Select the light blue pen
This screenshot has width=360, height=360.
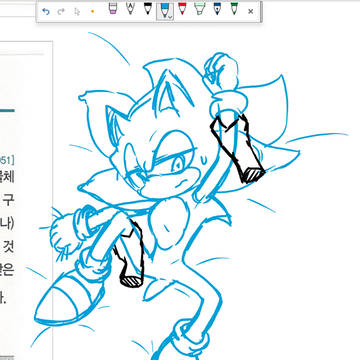[164, 10]
